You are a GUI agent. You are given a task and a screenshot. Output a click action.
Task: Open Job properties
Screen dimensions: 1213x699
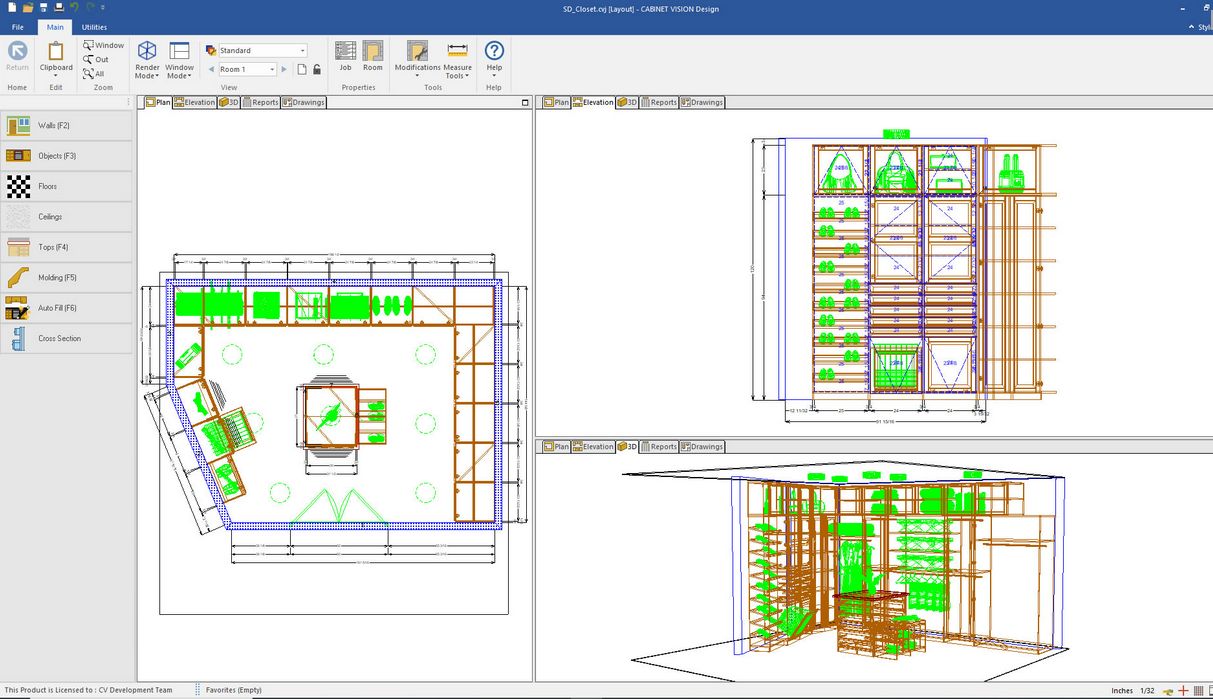[x=345, y=57]
